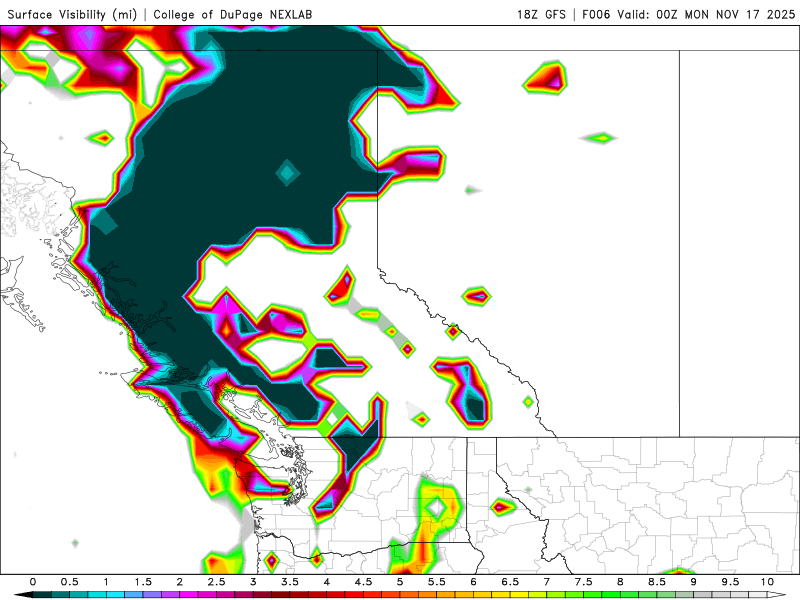Click the "College of DuPage NEXLAB" label
Viewport: 800px width, 600px height.
(233, 14)
